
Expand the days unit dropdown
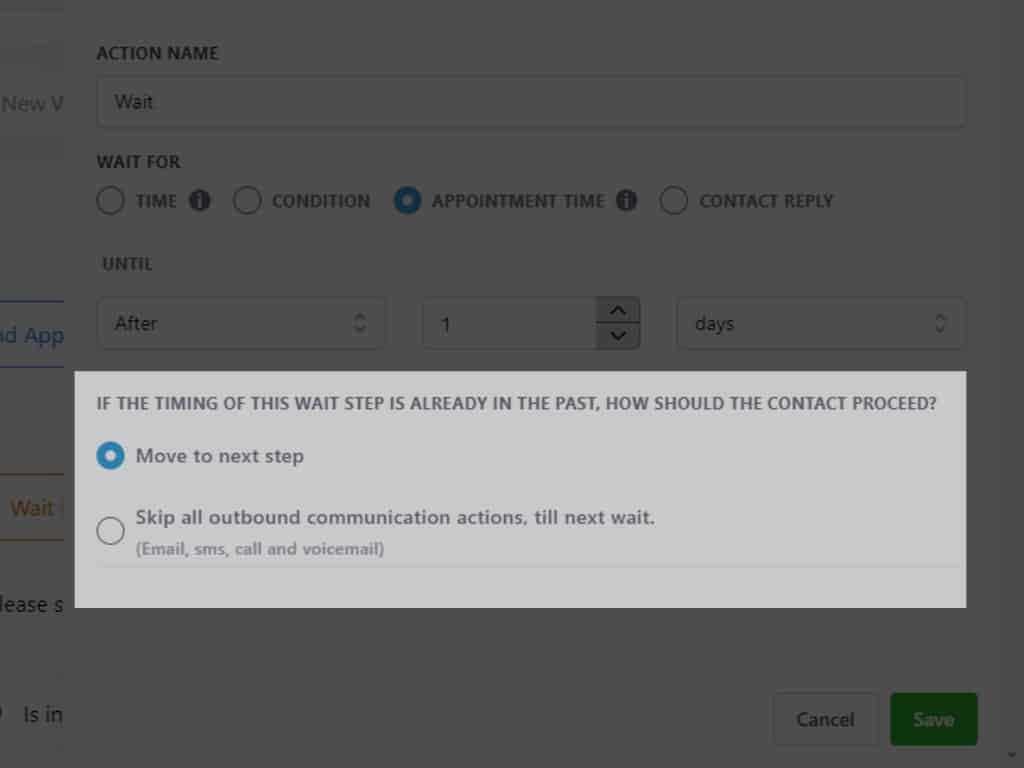pos(821,323)
